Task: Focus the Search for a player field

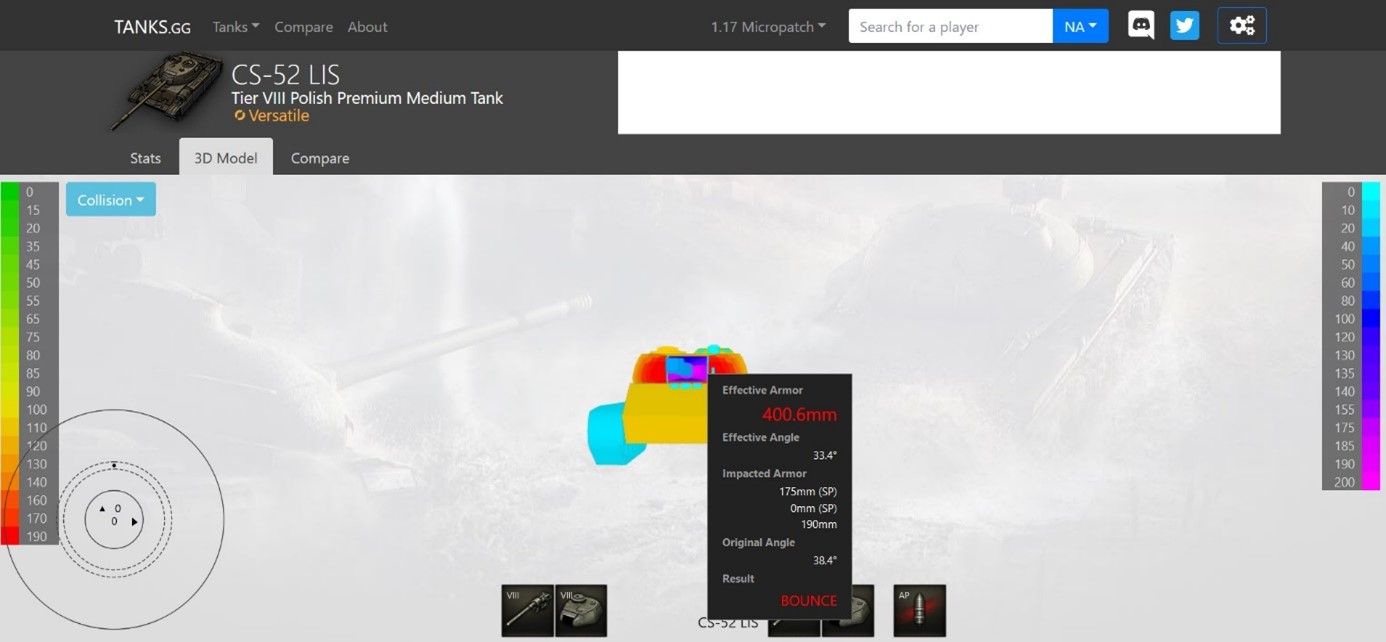Action: (x=950, y=26)
